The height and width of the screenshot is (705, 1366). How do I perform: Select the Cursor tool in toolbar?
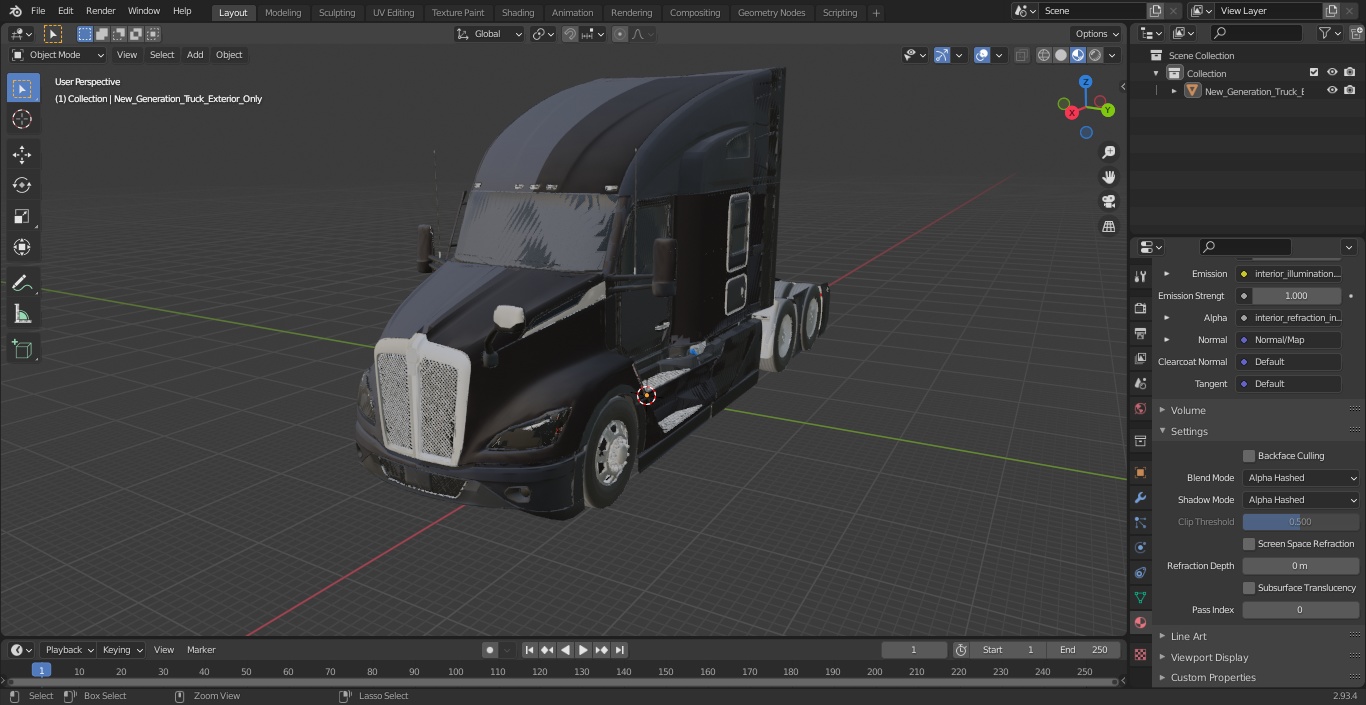(22, 119)
